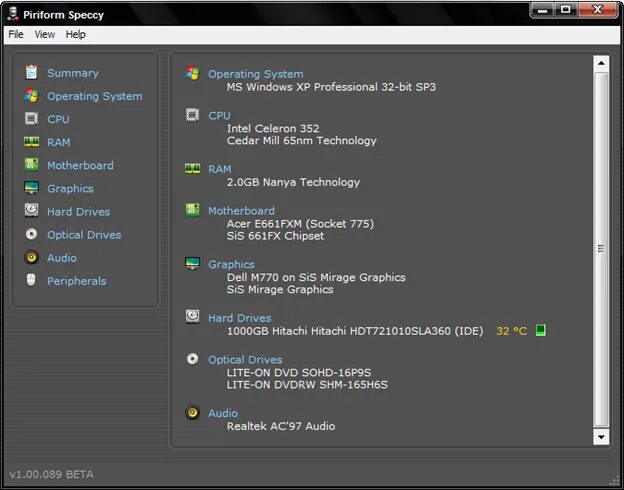This screenshot has width=624, height=490.
Task: Open Motherboard details from sidebar
Action: [x=80, y=166]
